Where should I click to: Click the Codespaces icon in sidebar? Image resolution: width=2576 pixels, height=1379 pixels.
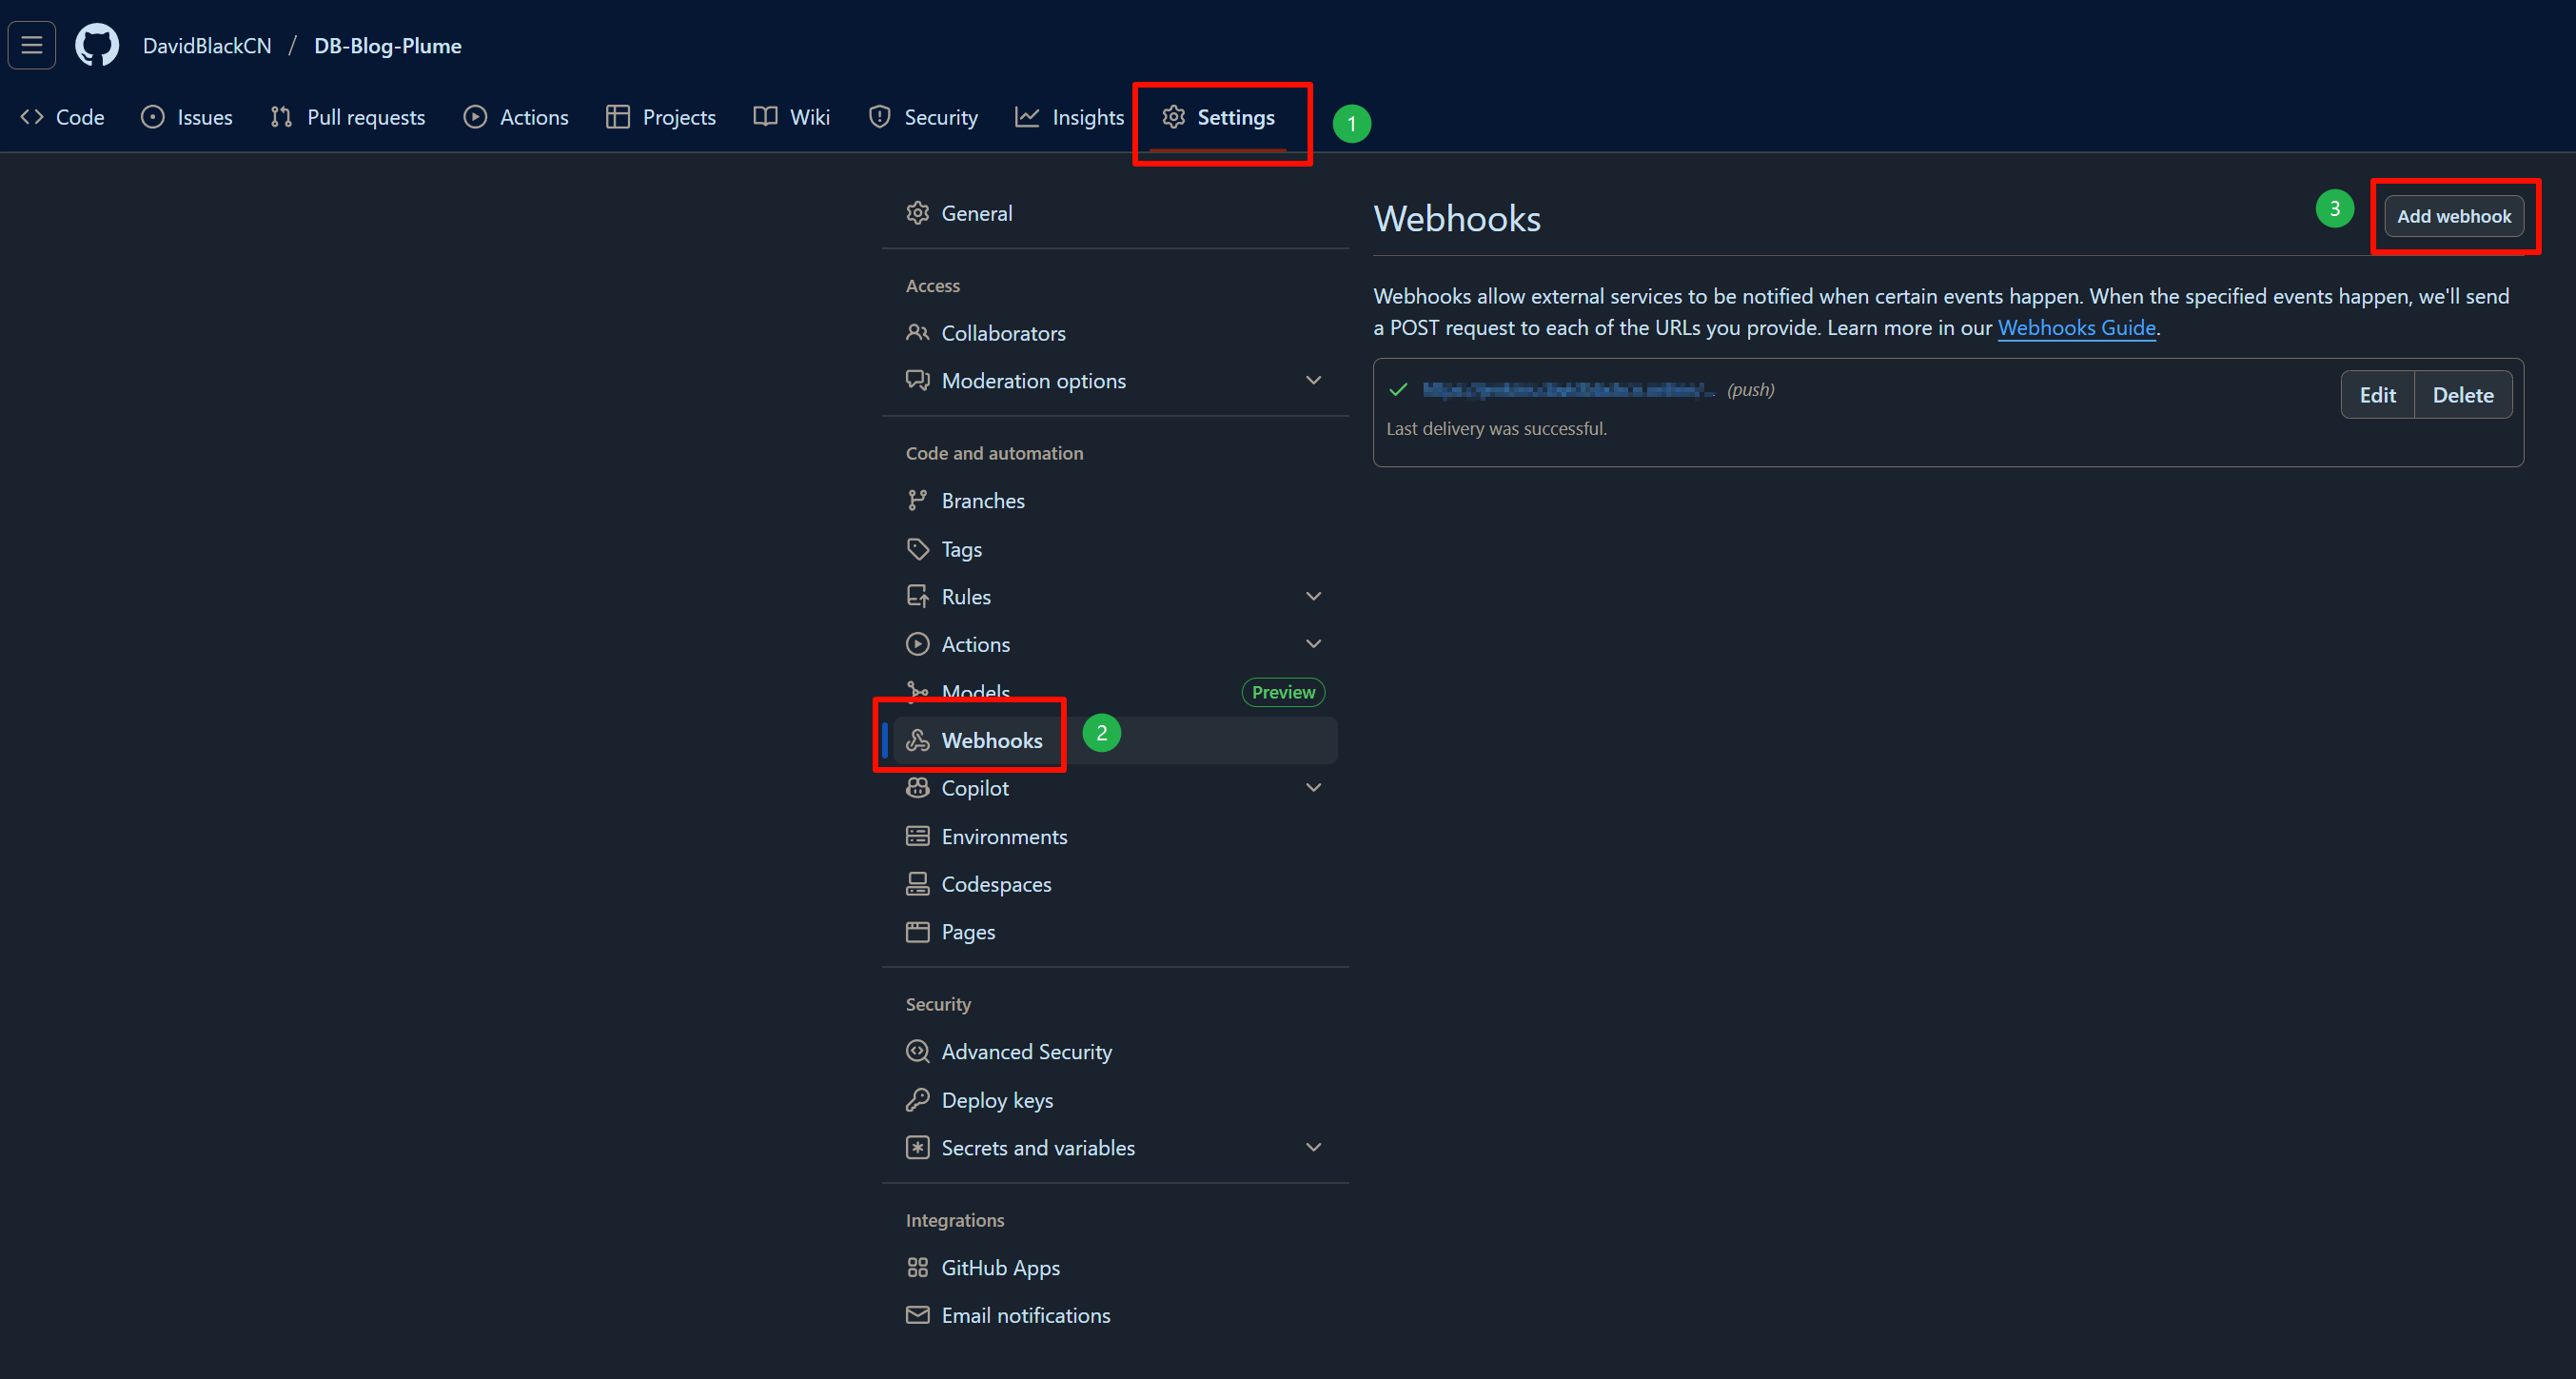(x=917, y=884)
